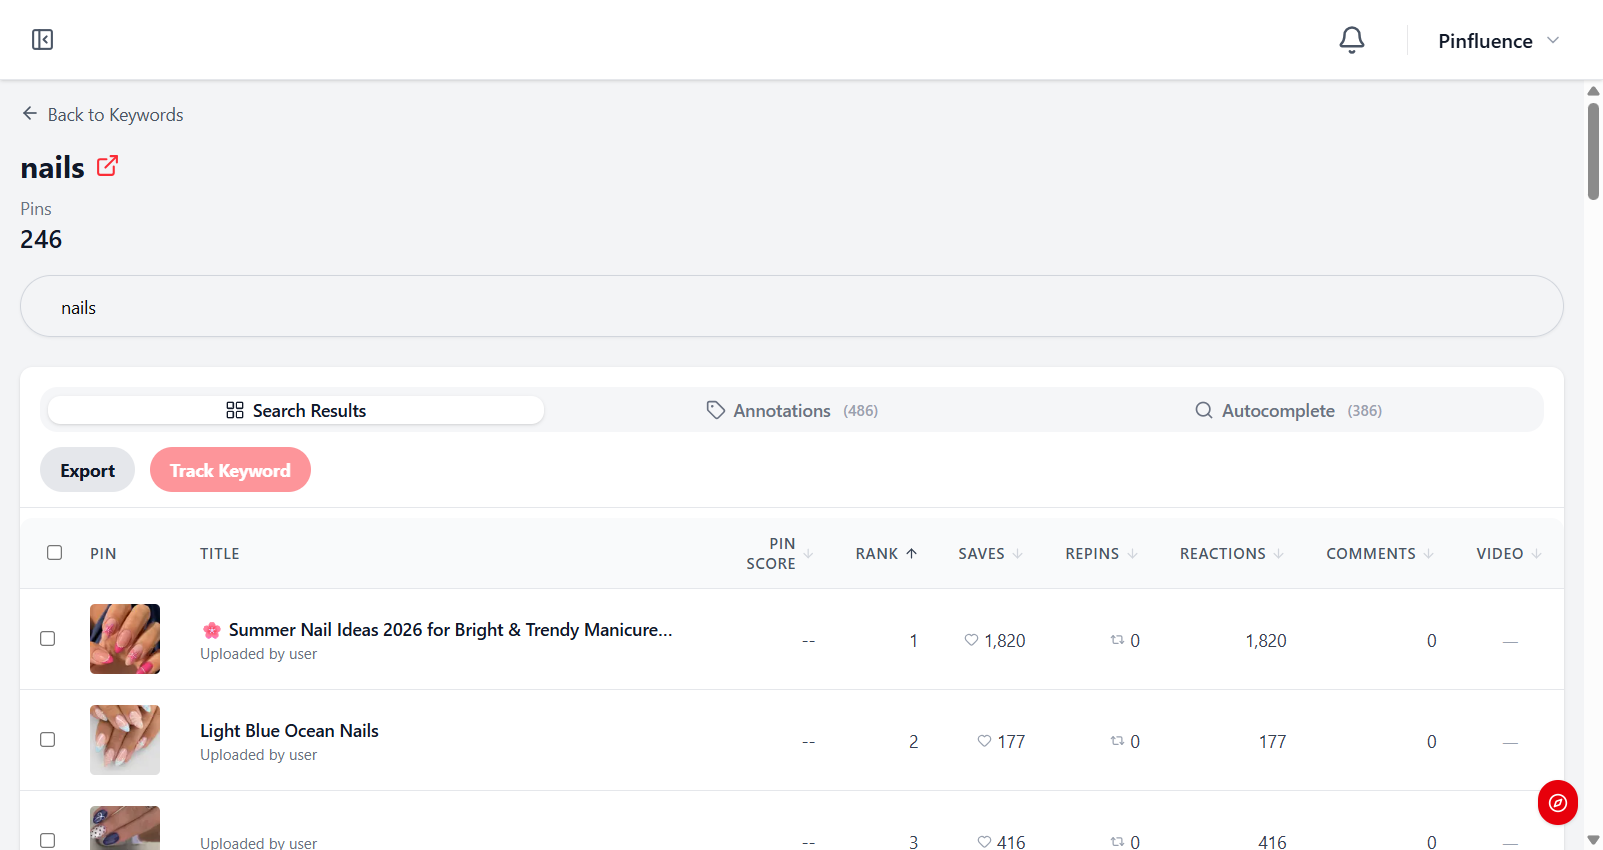This screenshot has height=850, width=1603.
Task: Click the Pins count 246
Action: coord(41,240)
